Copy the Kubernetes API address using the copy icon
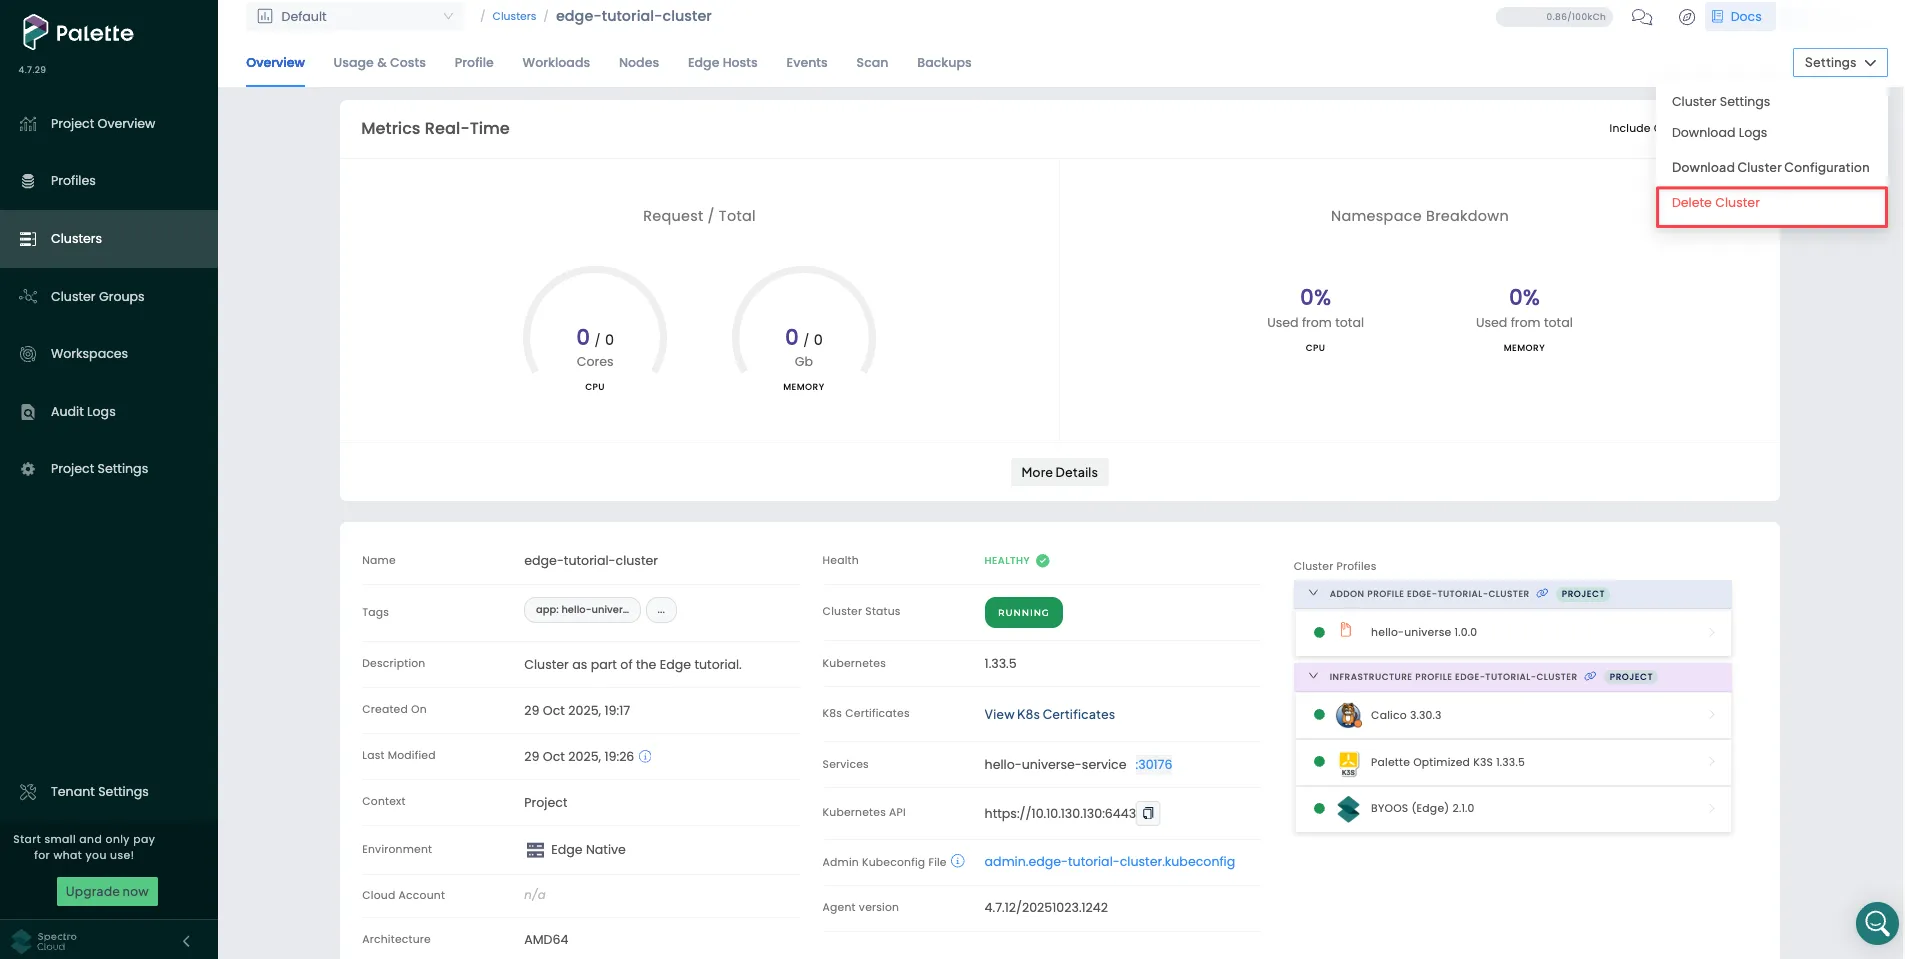 pos(1148,813)
